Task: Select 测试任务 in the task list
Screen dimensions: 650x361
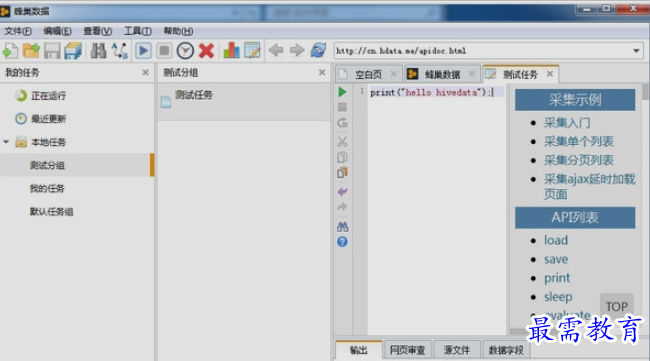Action: pos(244,102)
